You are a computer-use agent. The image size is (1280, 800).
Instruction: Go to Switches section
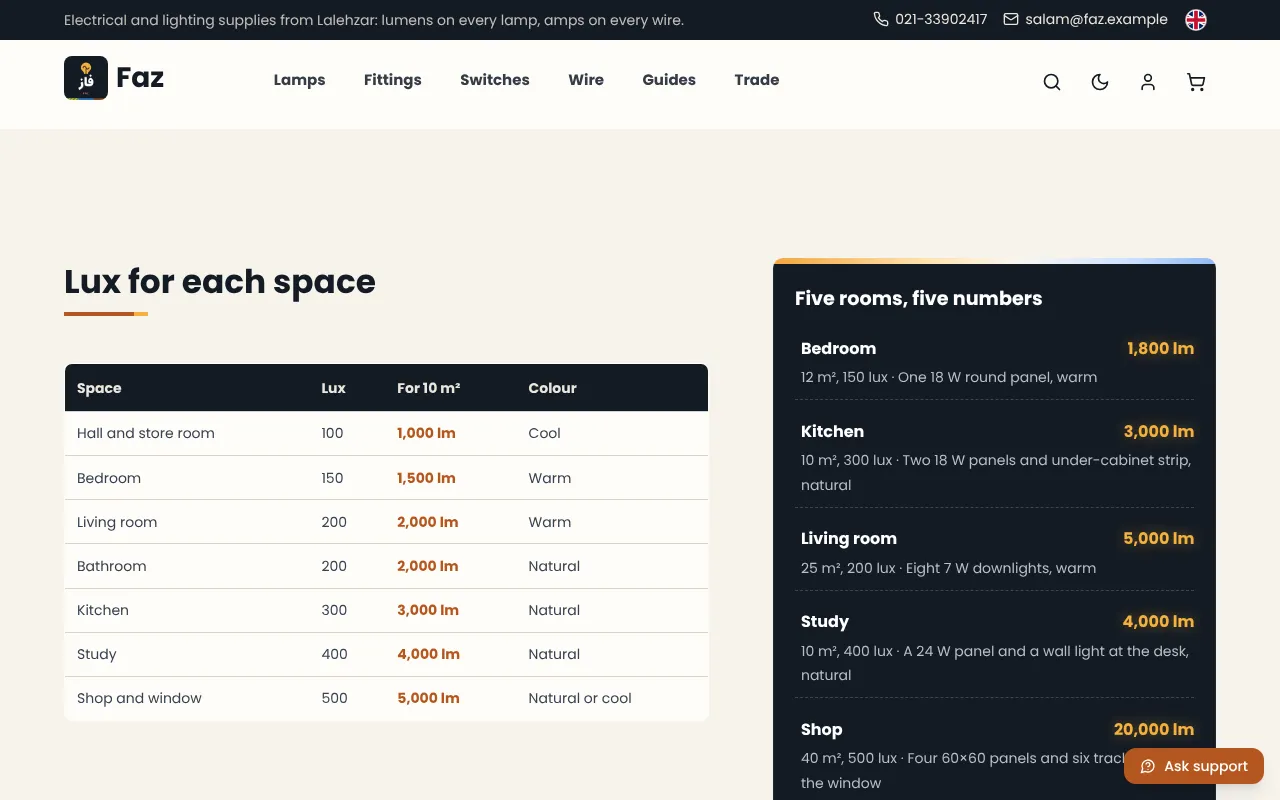(495, 80)
